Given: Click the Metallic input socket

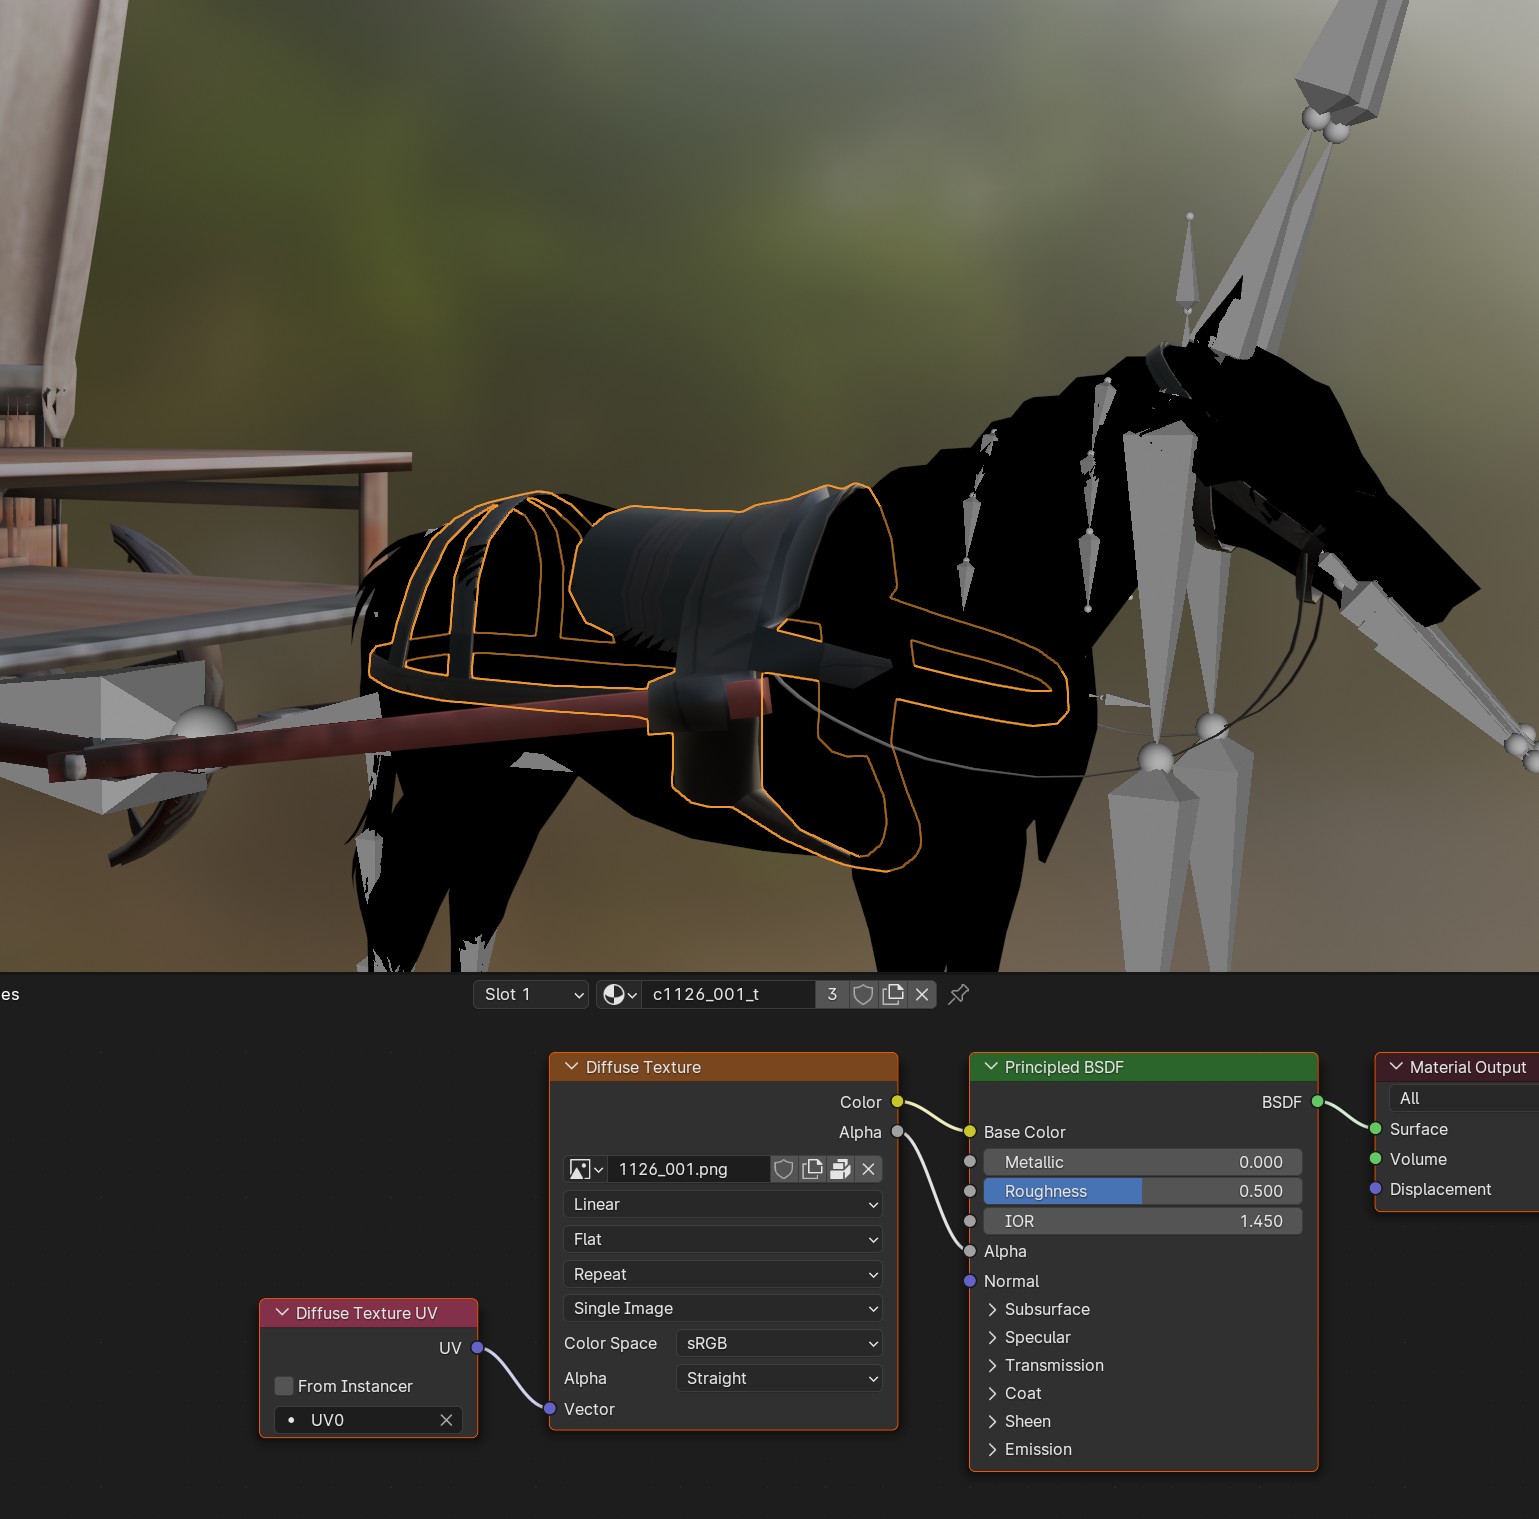Looking at the screenshot, I should coord(969,1162).
